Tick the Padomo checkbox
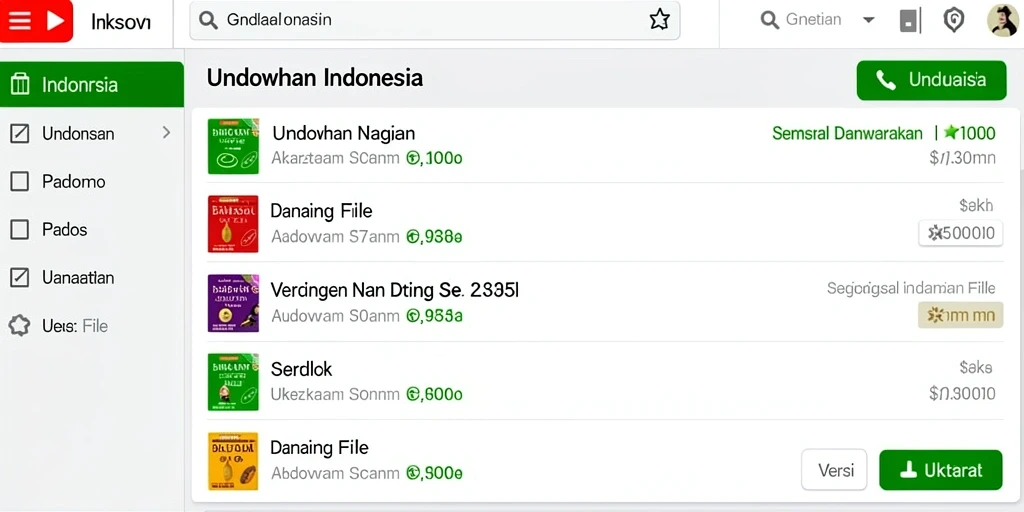This screenshot has height=512, width=1024. (x=20, y=182)
